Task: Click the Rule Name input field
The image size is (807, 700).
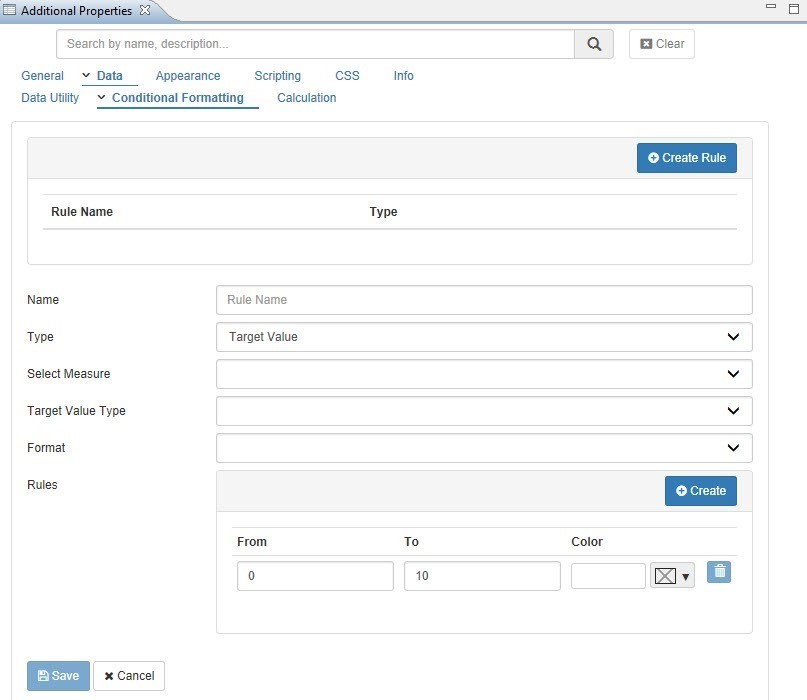Action: click(x=484, y=300)
